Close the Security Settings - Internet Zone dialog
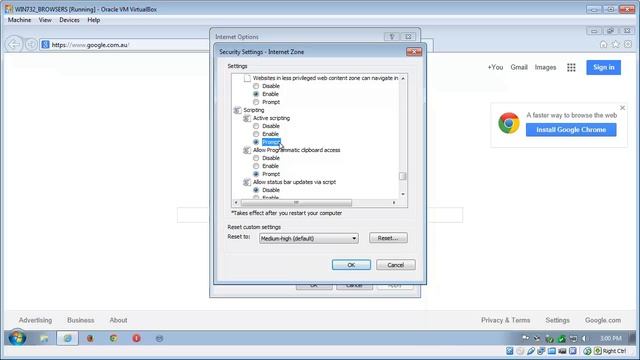The height and width of the screenshot is (360, 640). (x=414, y=52)
